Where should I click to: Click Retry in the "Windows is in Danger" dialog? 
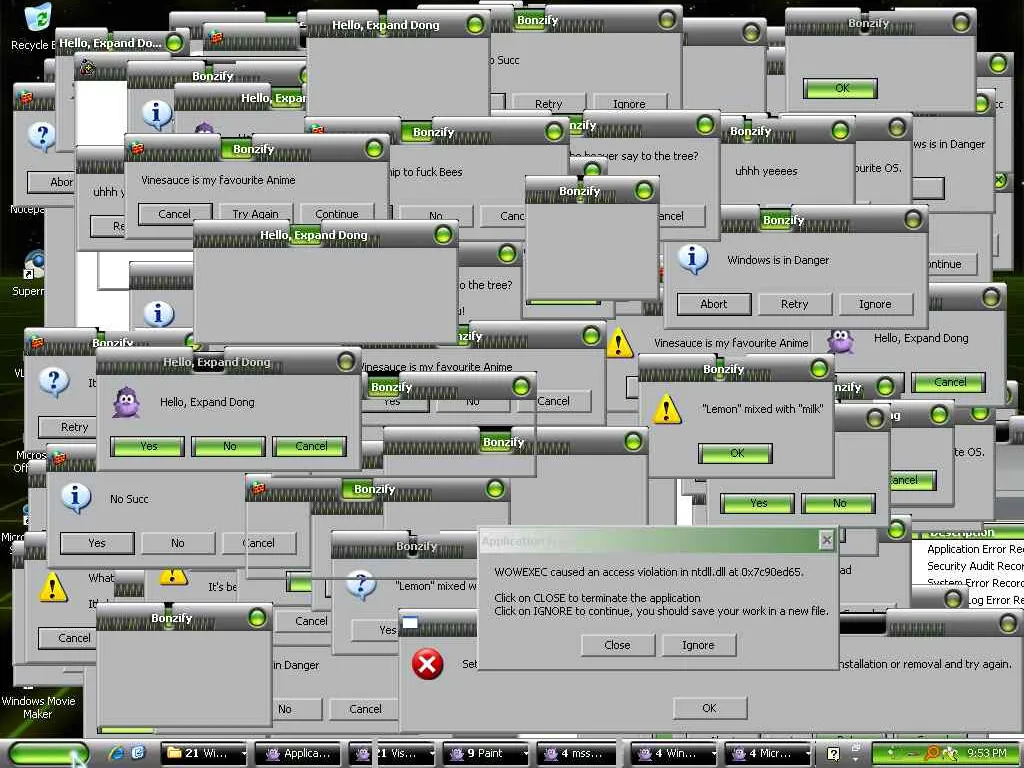pyautogui.click(x=794, y=304)
